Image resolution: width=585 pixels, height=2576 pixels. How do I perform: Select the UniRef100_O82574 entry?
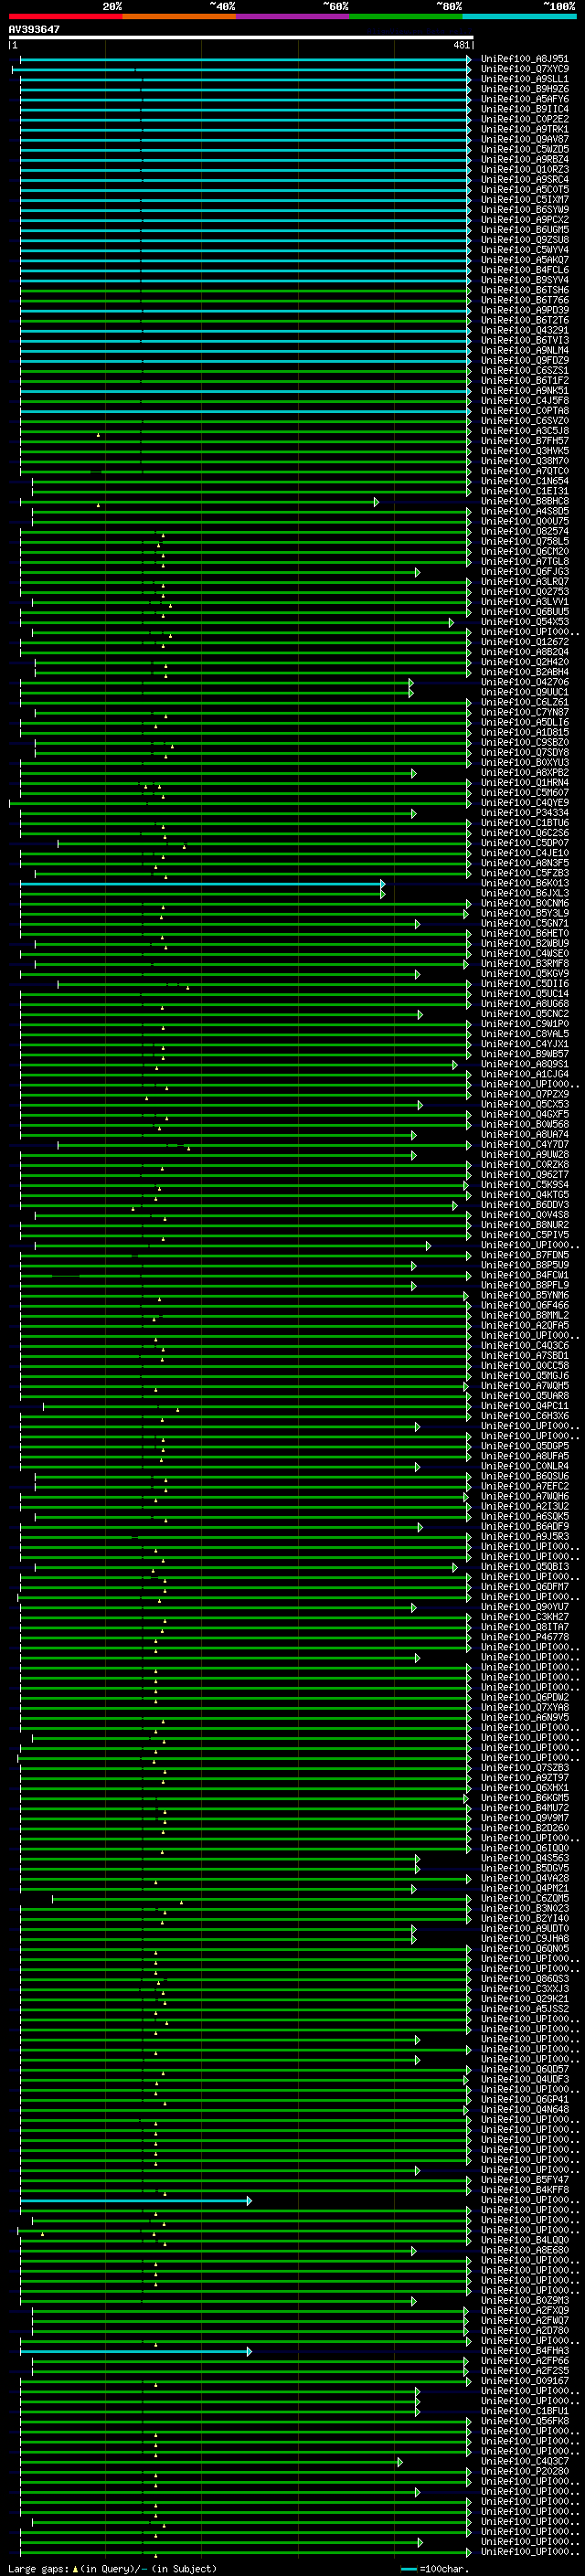pyautogui.click(x=525, y=531)
